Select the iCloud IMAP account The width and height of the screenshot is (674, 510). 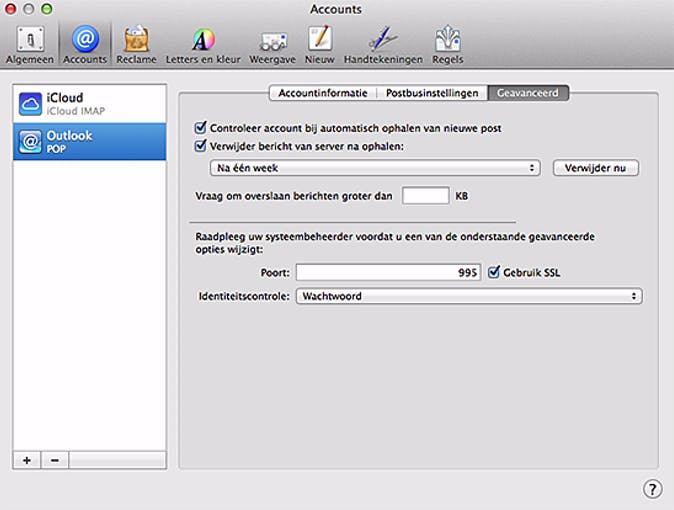(x=90, y=104)
